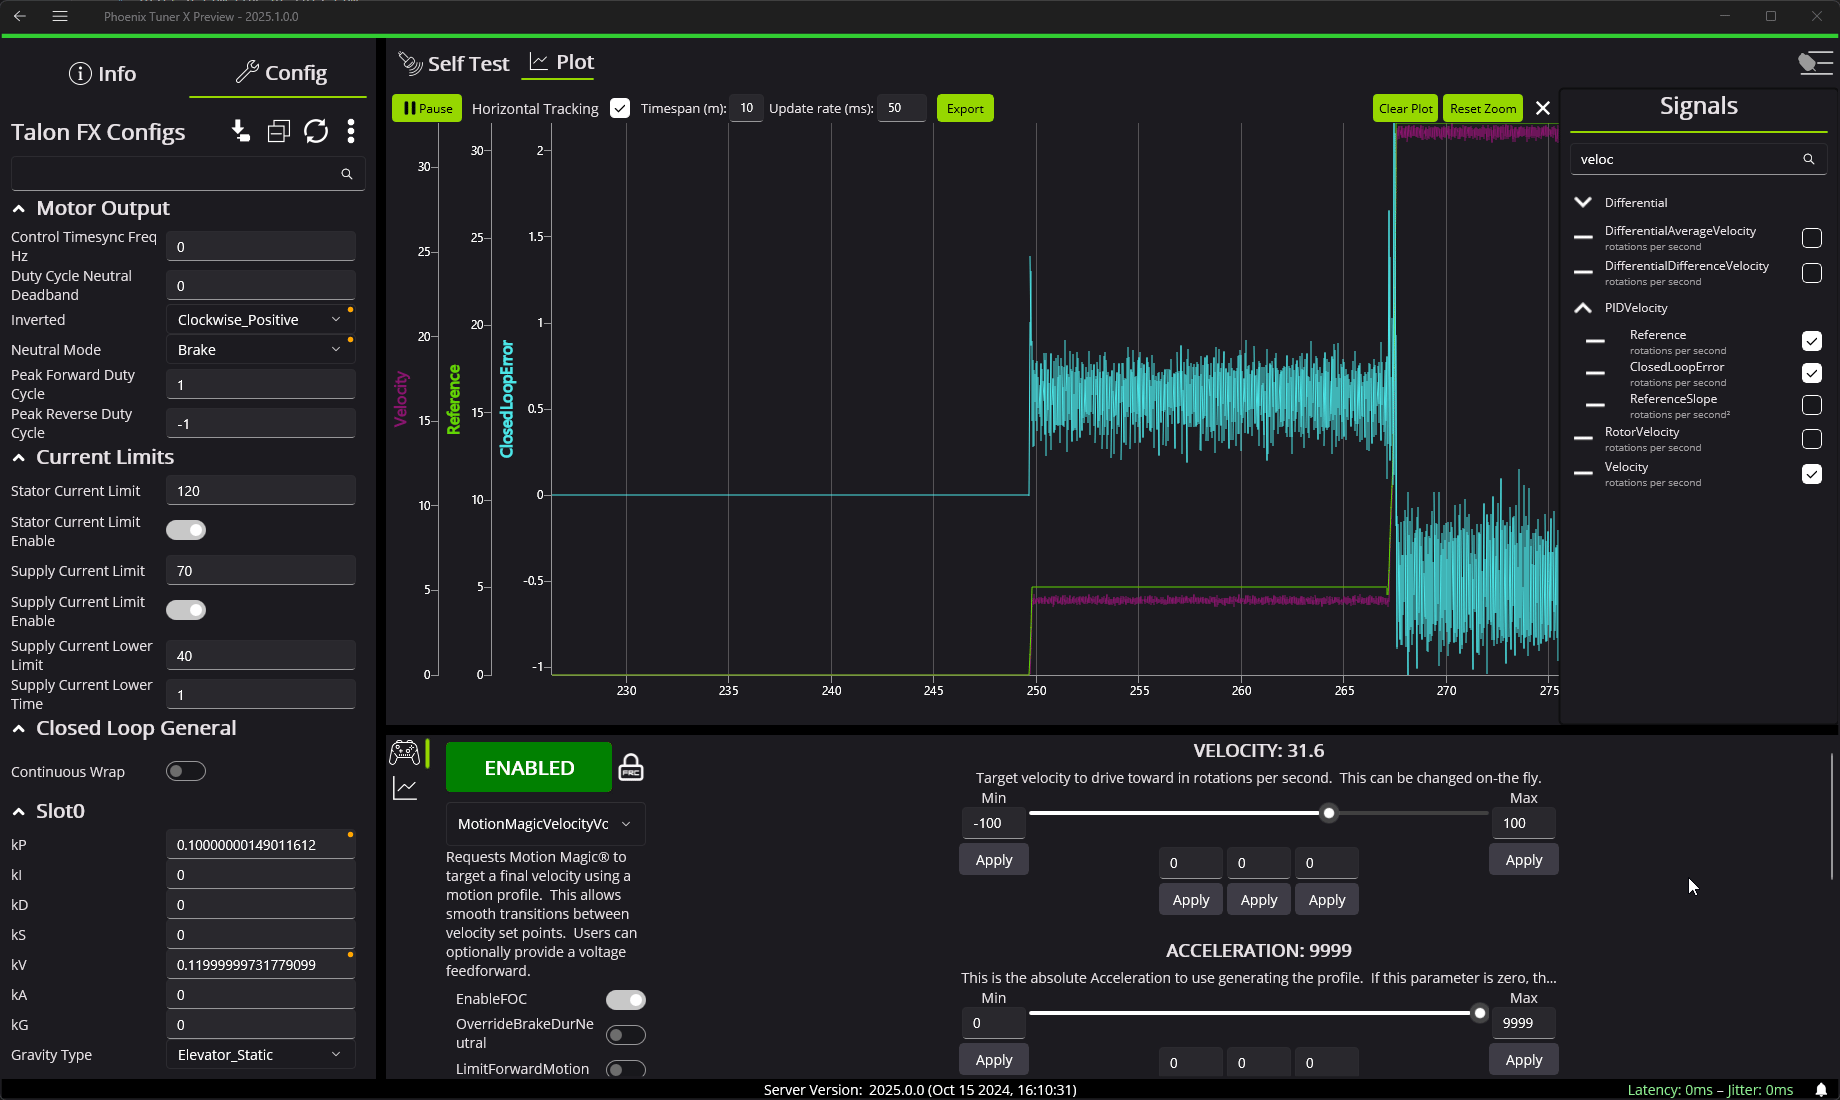Screen dimensions: 1840x1100
Task: Uncheck the ClosedLoopError signal checkbox
Action: [x=1811, y=373]
